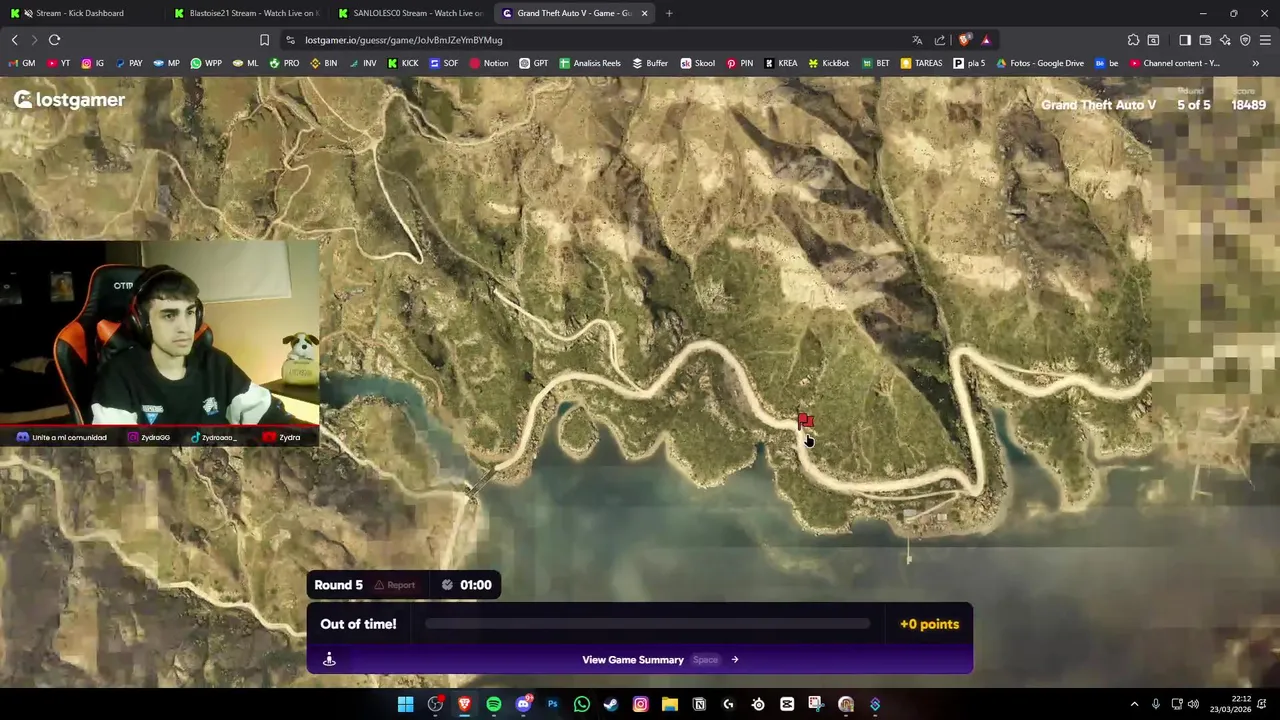Image resolution: width=1280 pixels, height=720 pixels.
Task: Click the Brave Rewards triangle icon
Action: [986, 40]
